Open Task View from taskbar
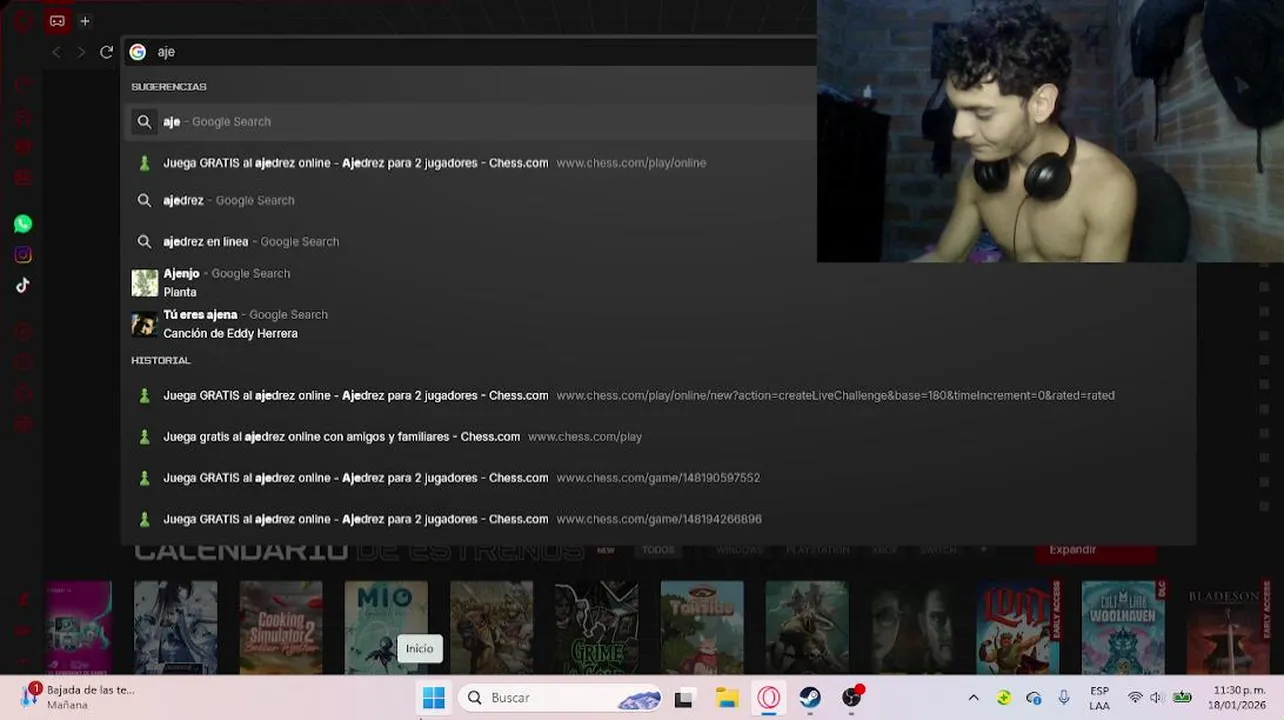This screenshot has width=1284, height=720. point(684,698)
